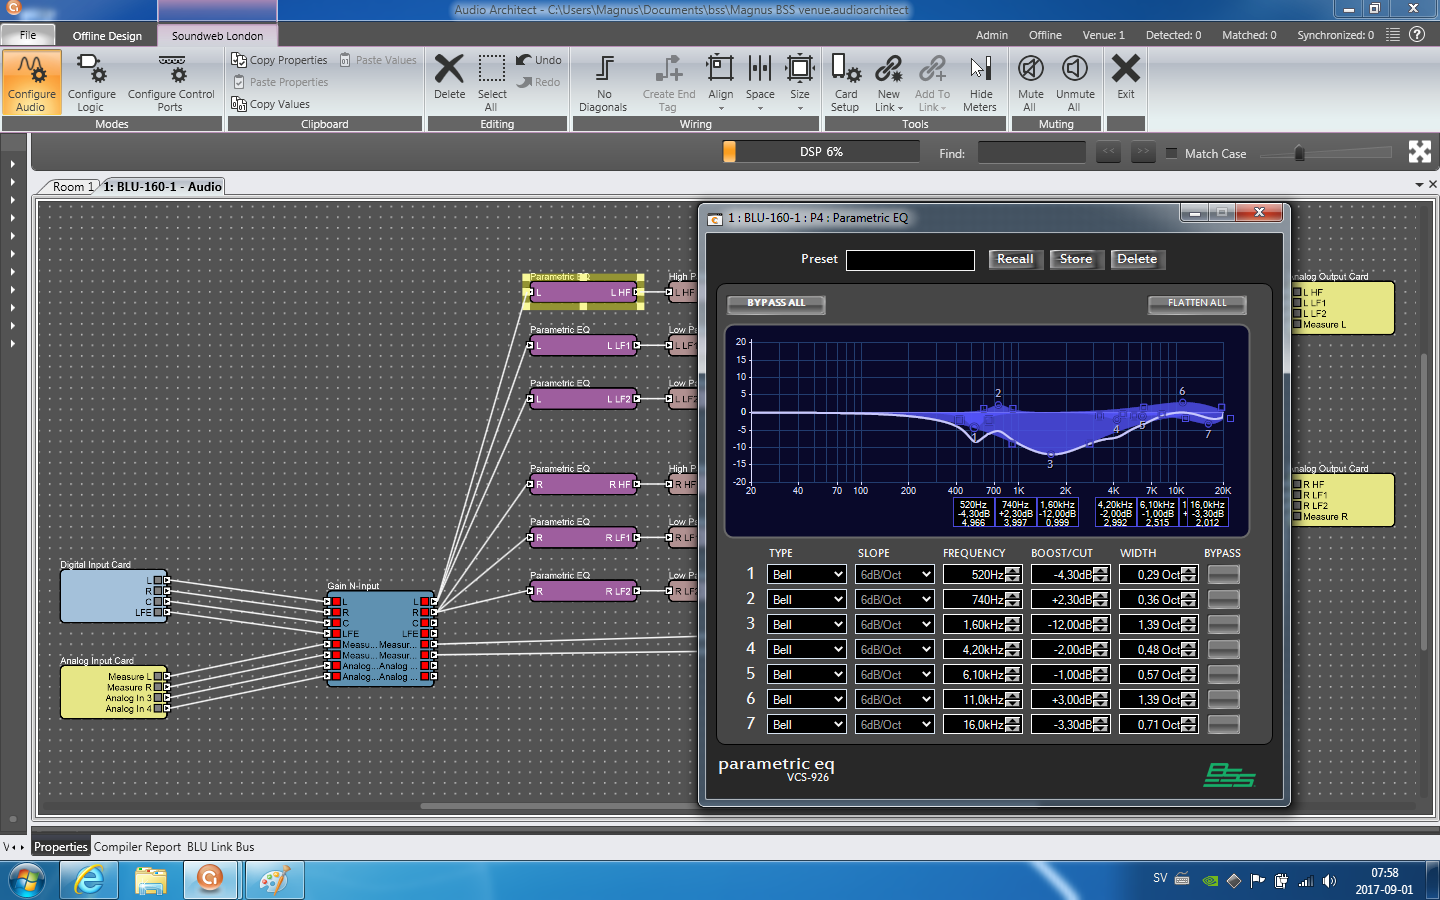Open the Align tool
Screen dimensions: 1440x900
(x=720, y=83)
